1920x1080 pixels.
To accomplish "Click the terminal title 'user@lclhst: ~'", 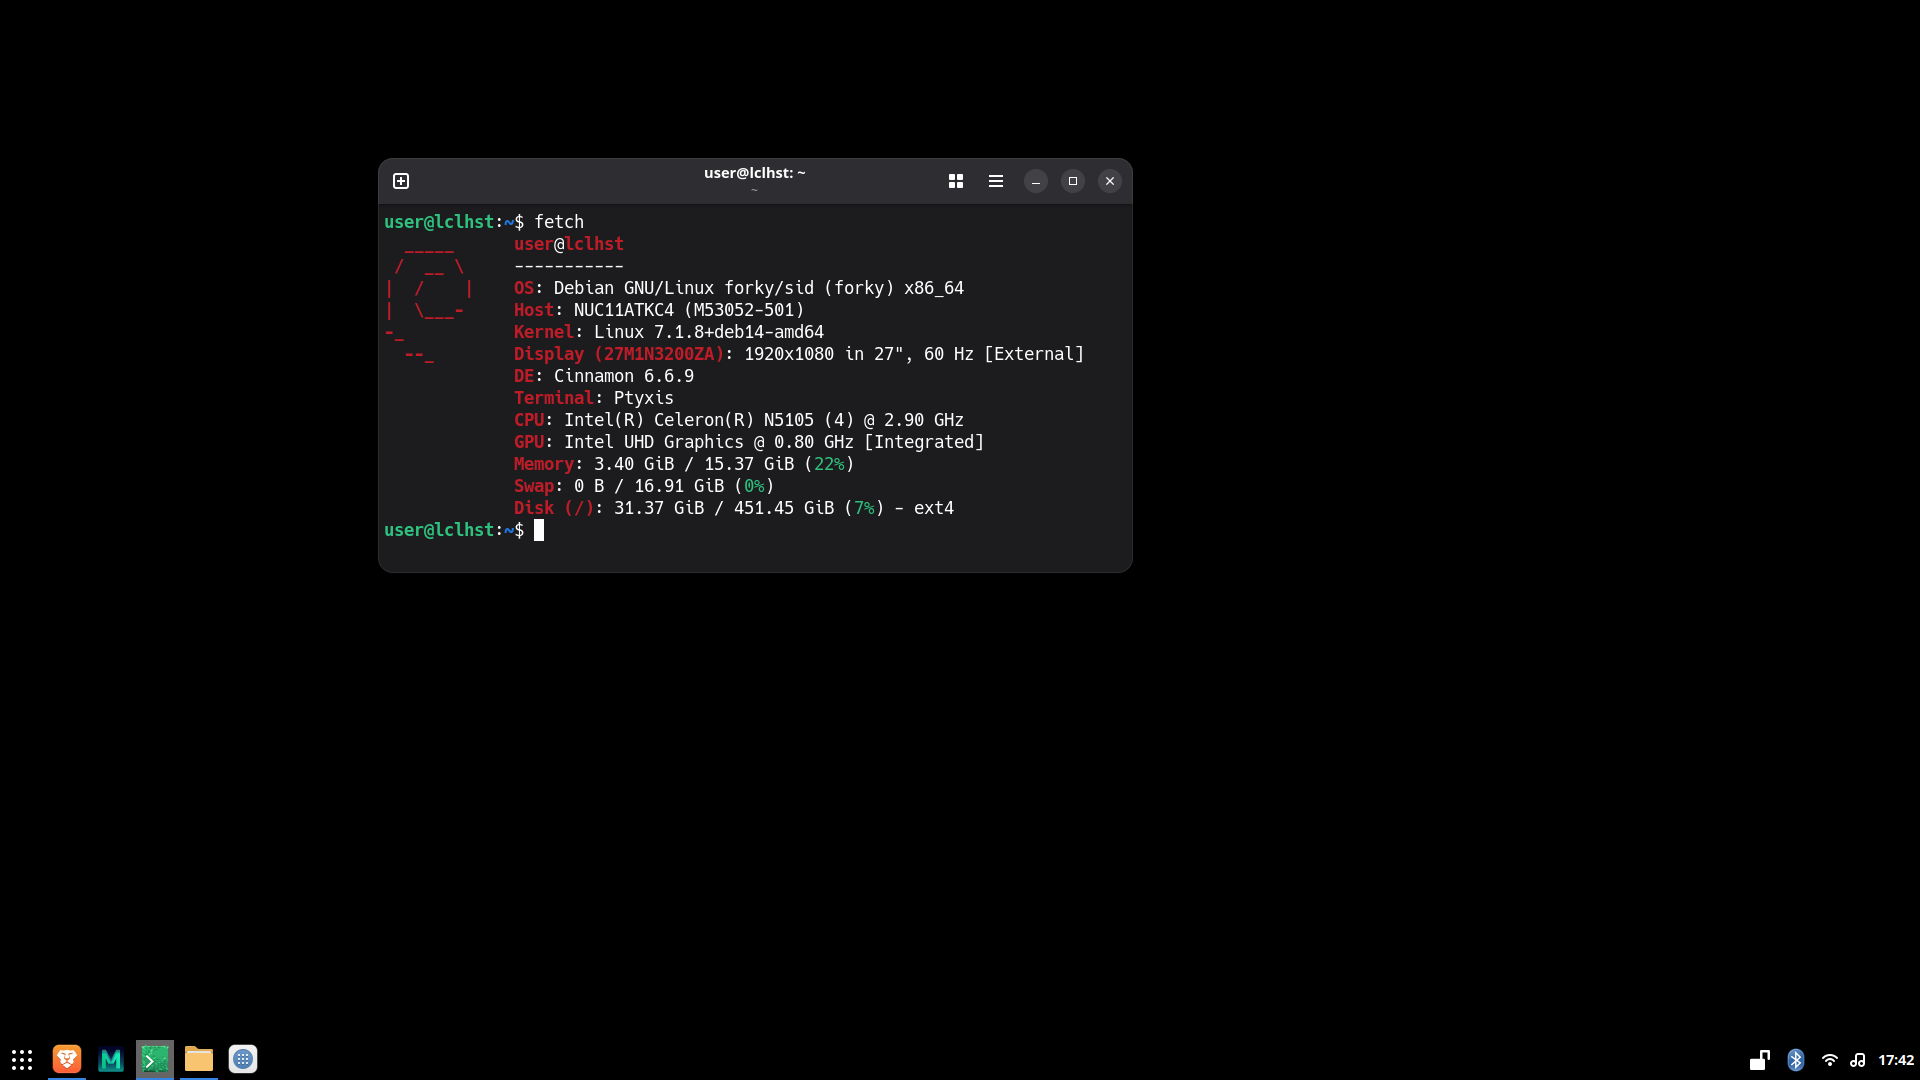I will click(754, 173).
